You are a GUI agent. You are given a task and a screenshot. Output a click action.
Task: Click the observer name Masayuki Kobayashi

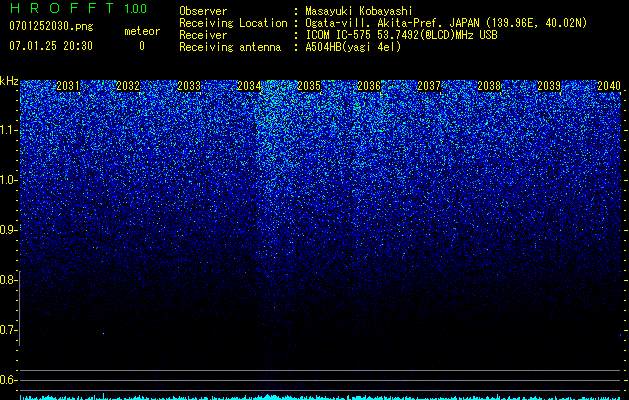coord(359,11)
